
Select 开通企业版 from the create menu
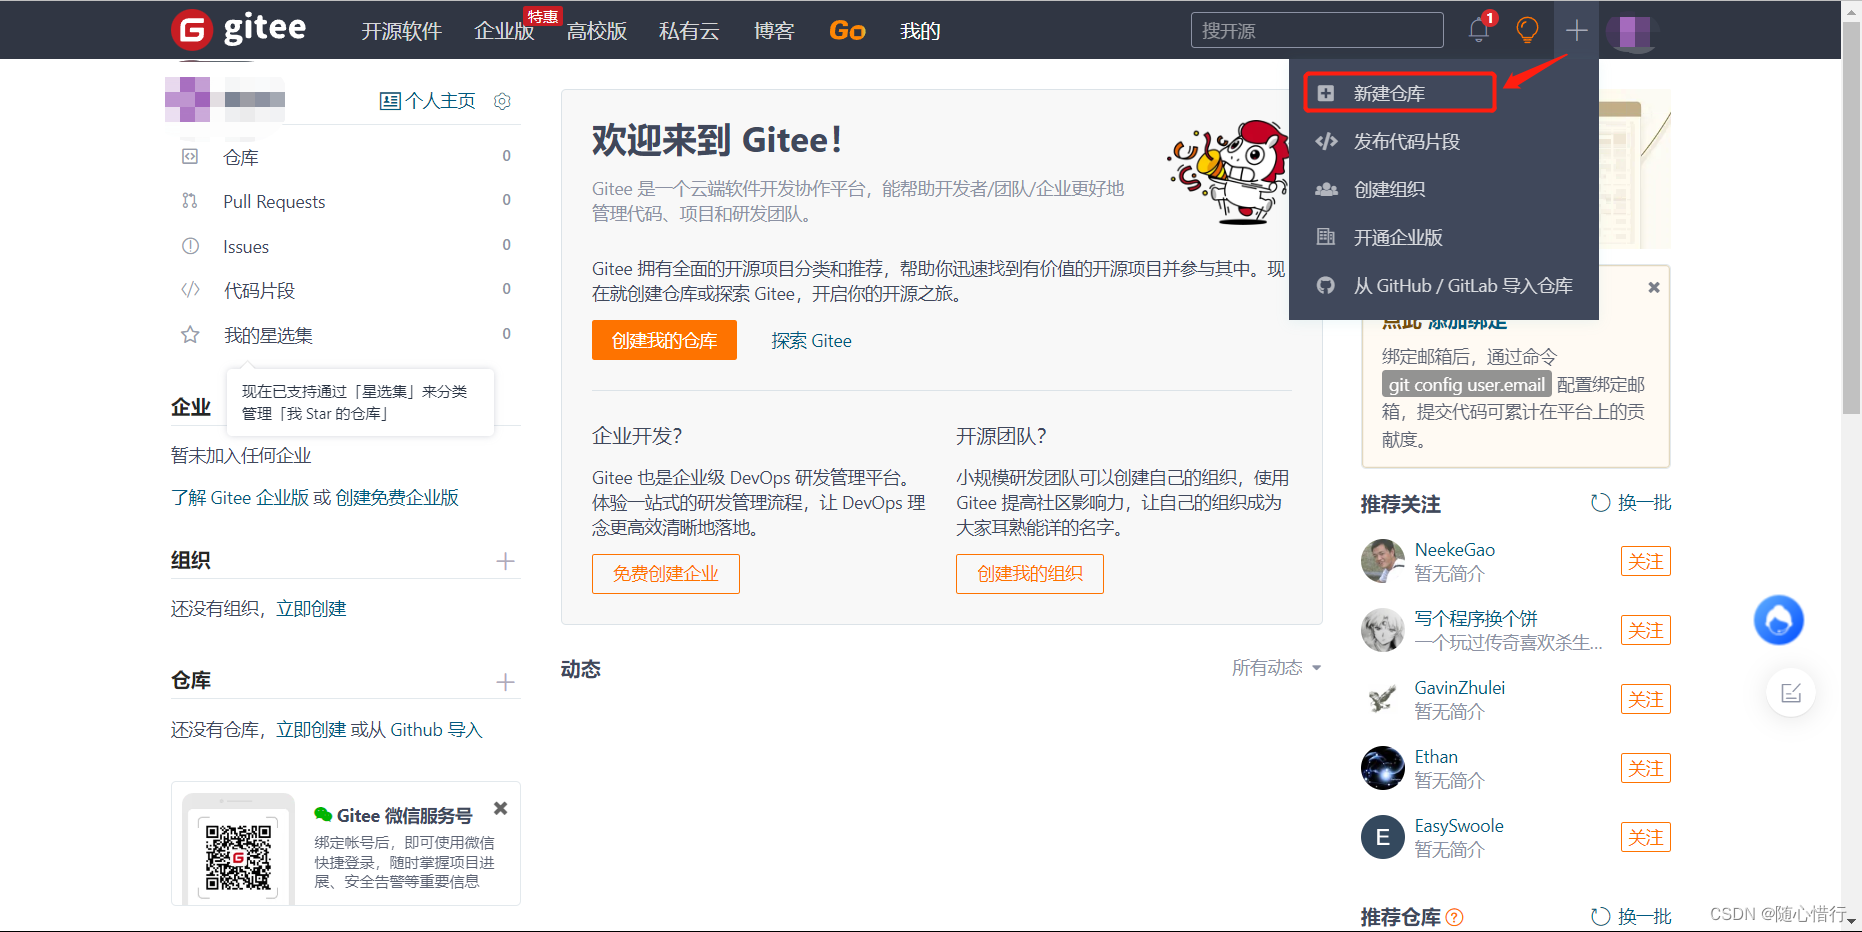[x=1443, y=237]
